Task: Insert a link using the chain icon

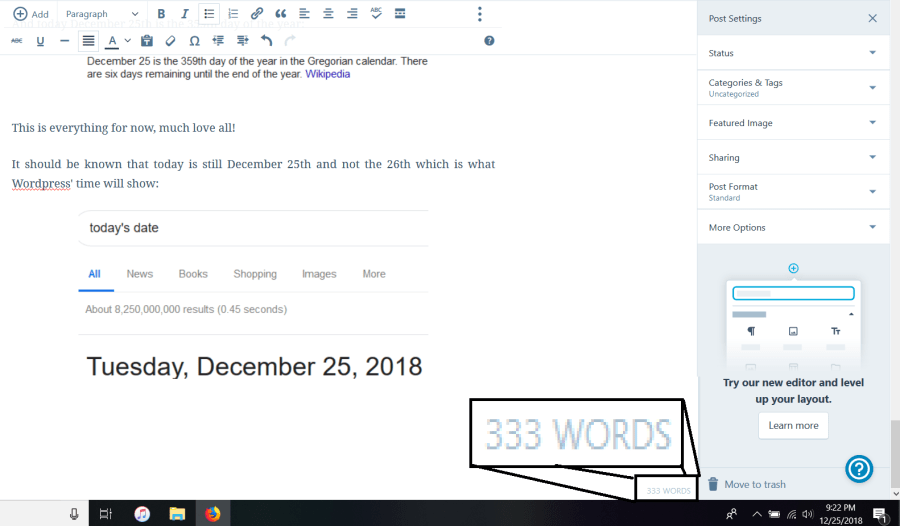Action: [x=257, y=14]
